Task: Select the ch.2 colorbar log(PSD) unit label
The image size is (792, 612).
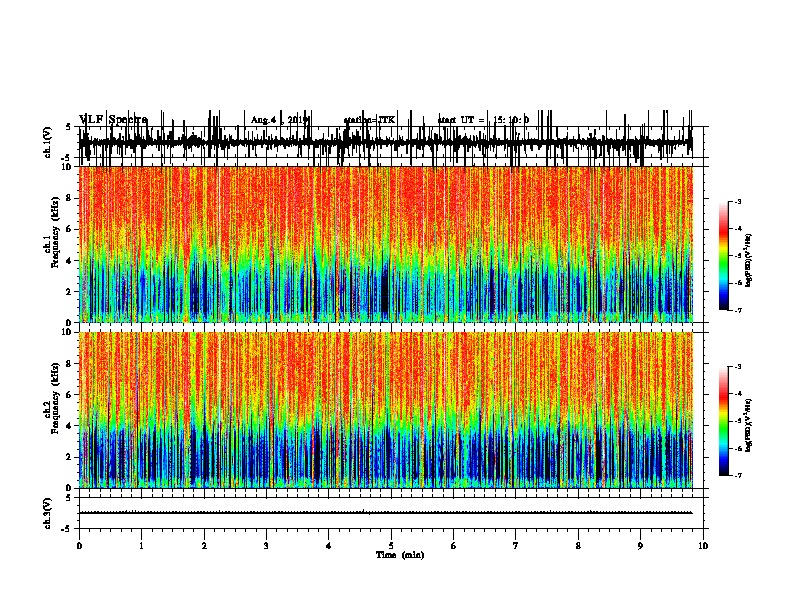Action: tap(748, 425)
